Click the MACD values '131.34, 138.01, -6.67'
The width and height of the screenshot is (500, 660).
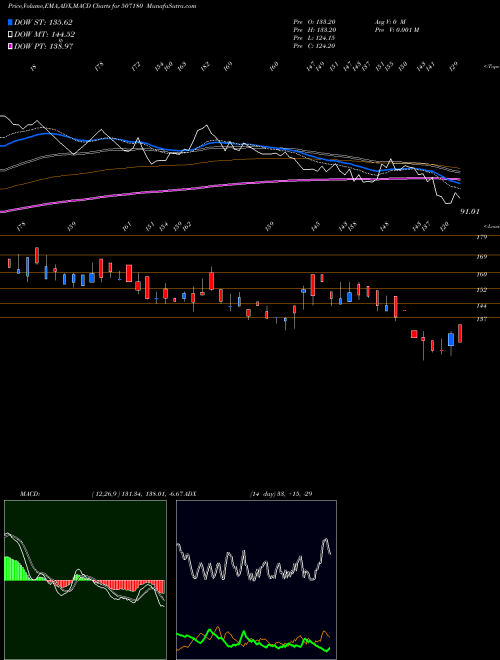pyautogui.click(x=153, y=493)
